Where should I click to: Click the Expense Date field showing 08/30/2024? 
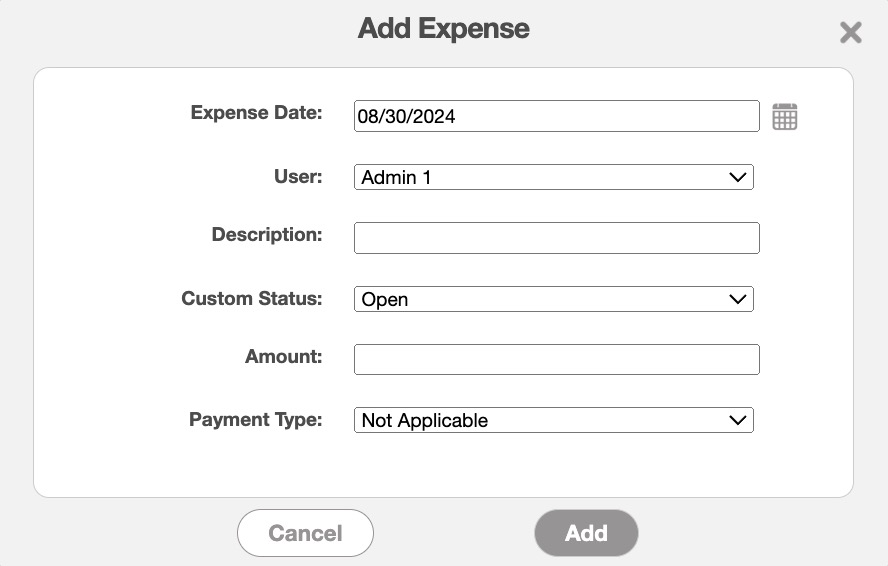tap(556, 116)
